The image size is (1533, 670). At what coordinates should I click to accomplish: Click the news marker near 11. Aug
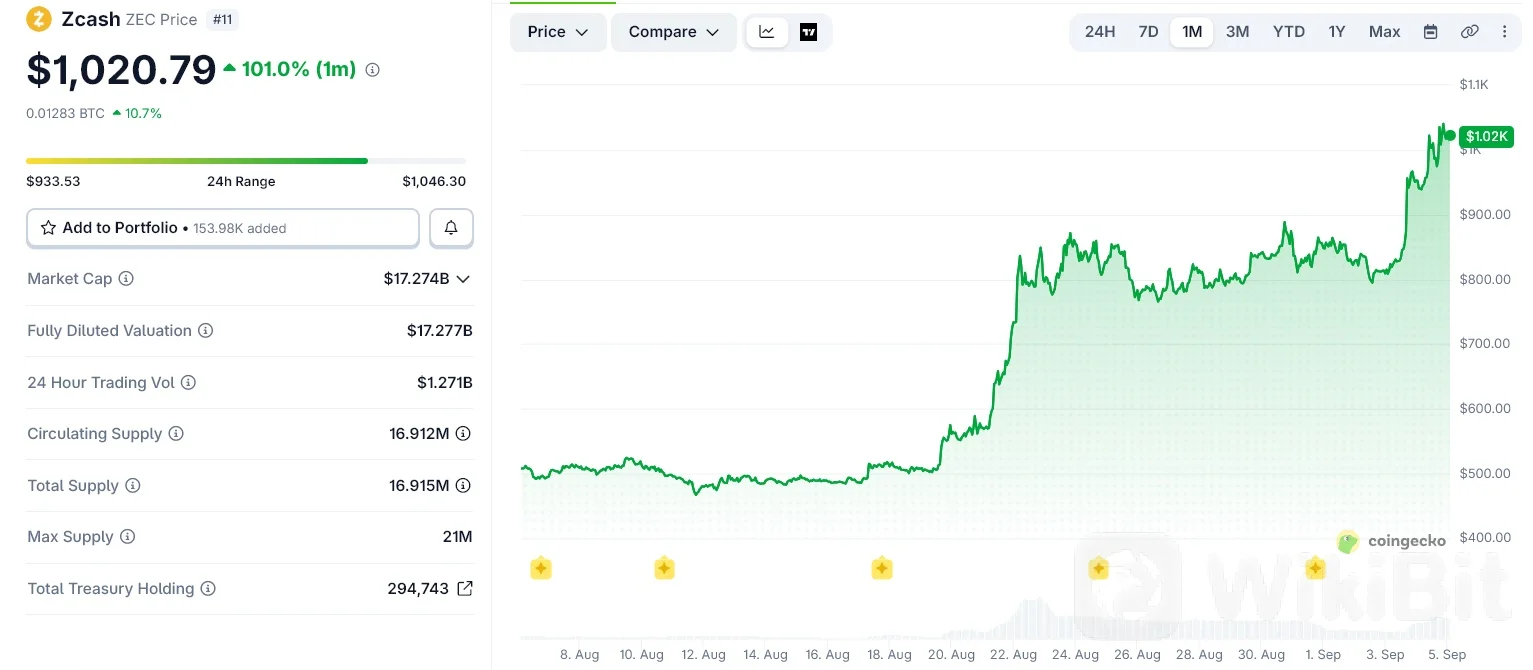[x=664, y=569]
